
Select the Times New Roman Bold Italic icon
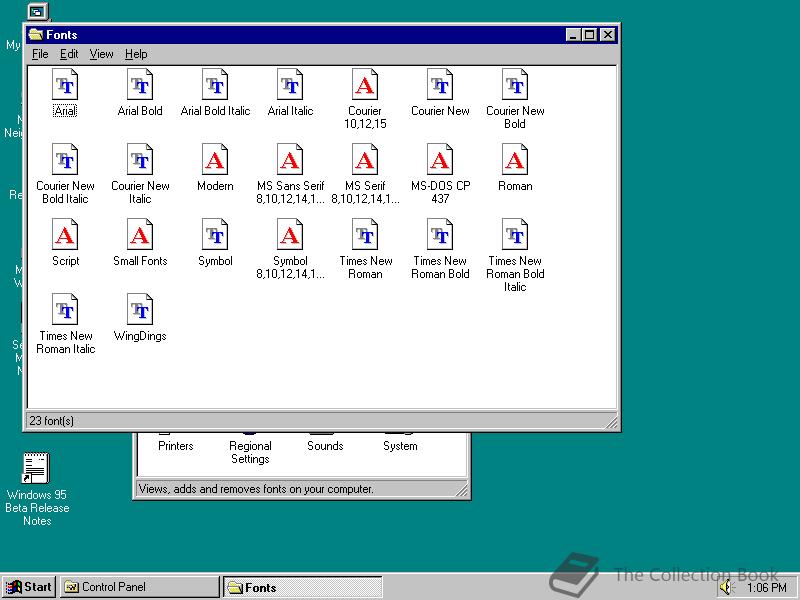click(x=515, y=235)
